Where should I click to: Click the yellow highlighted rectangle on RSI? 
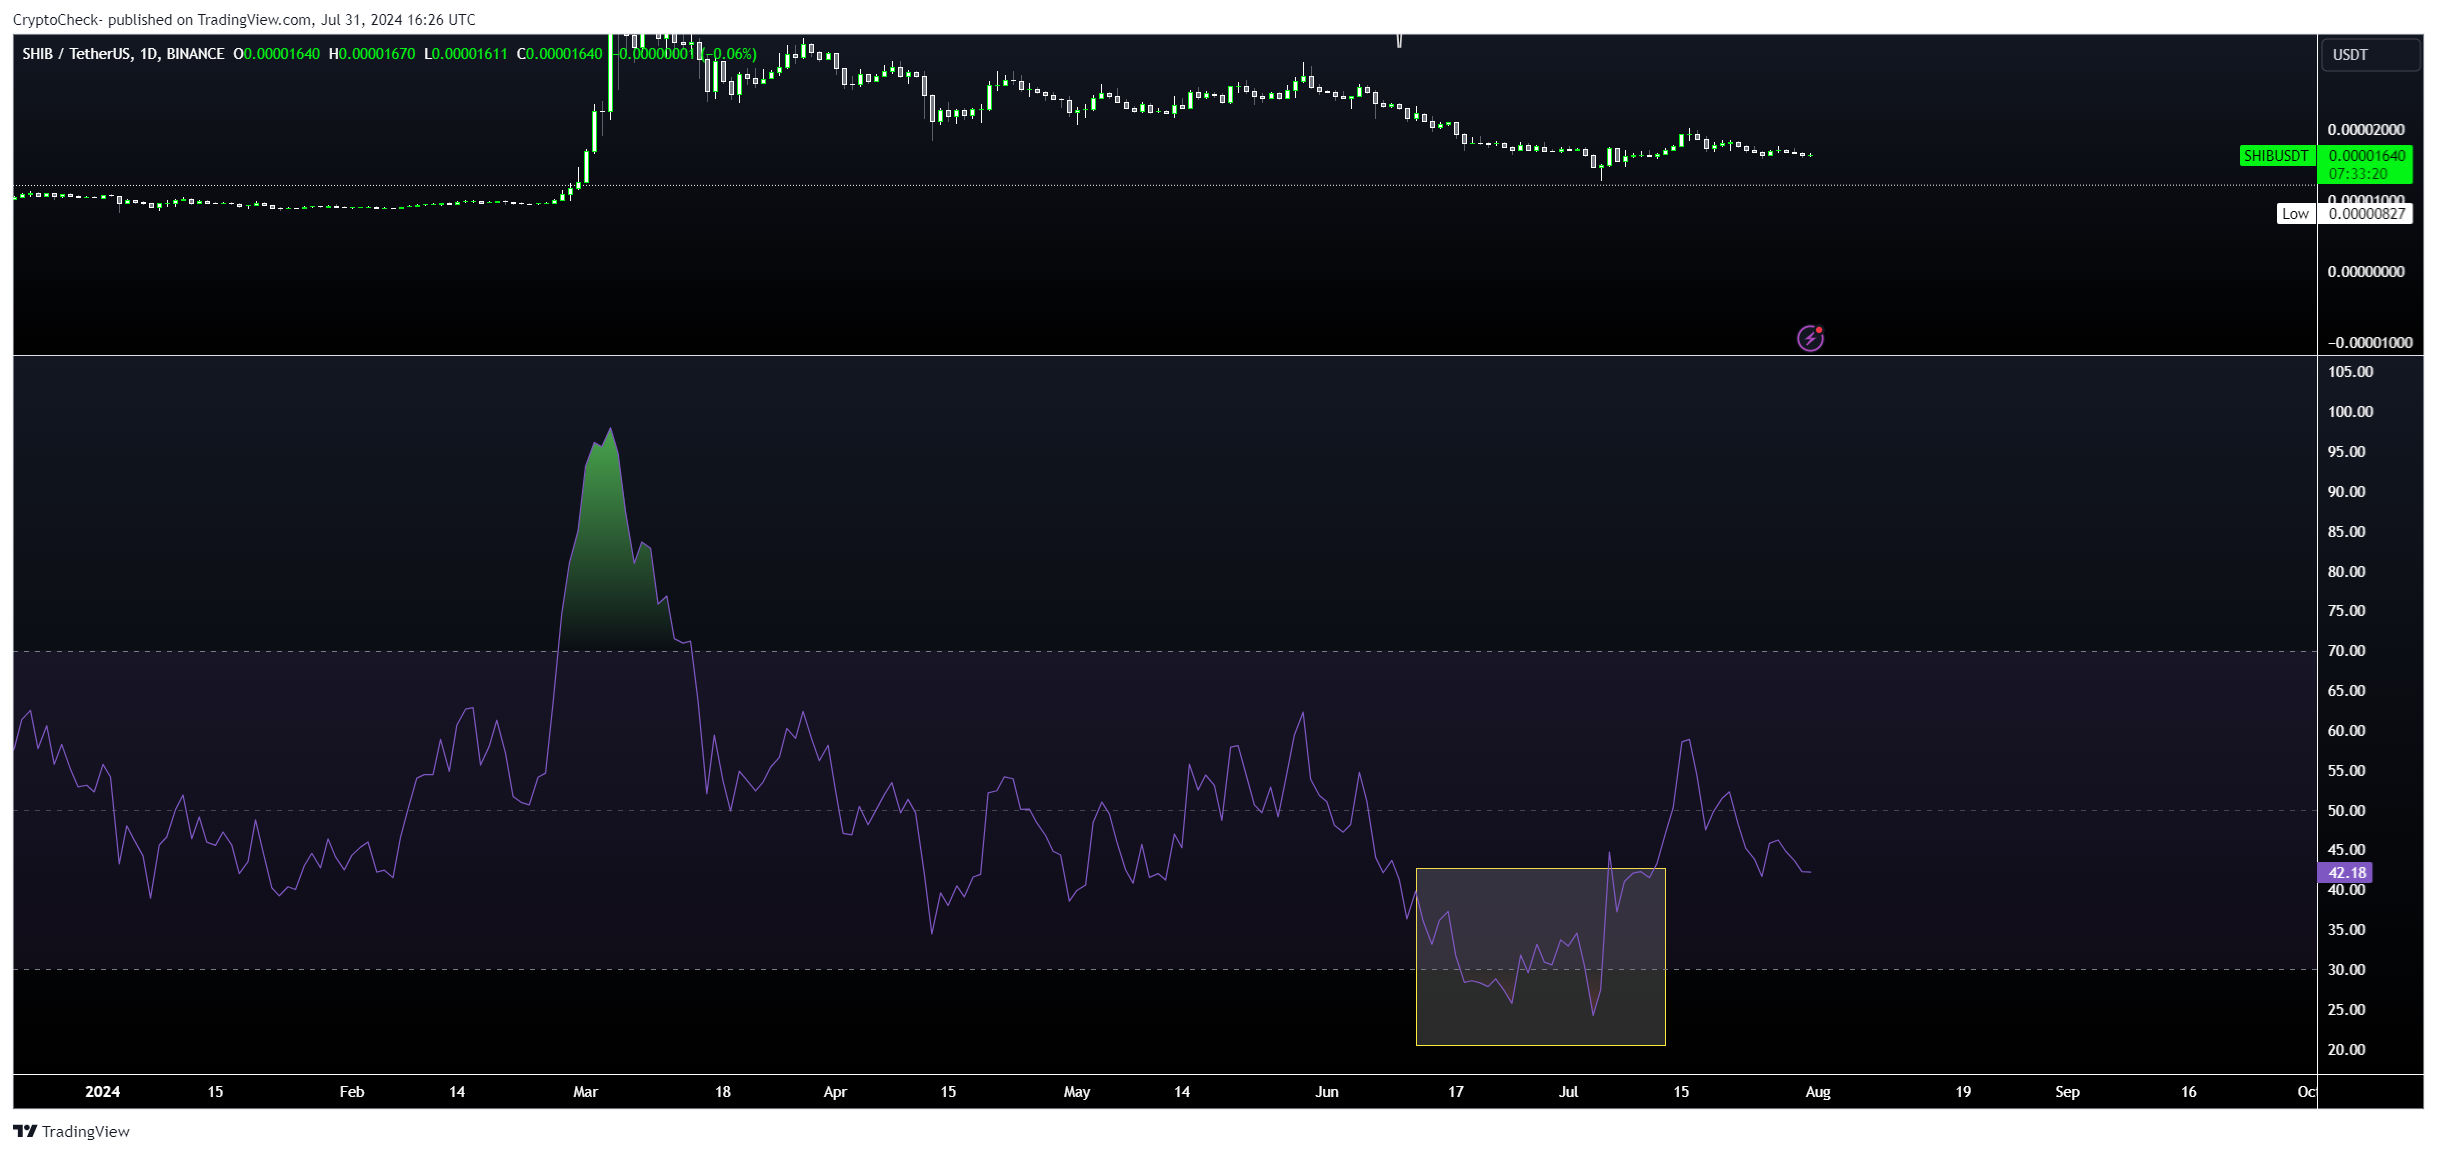point(1541,957)
